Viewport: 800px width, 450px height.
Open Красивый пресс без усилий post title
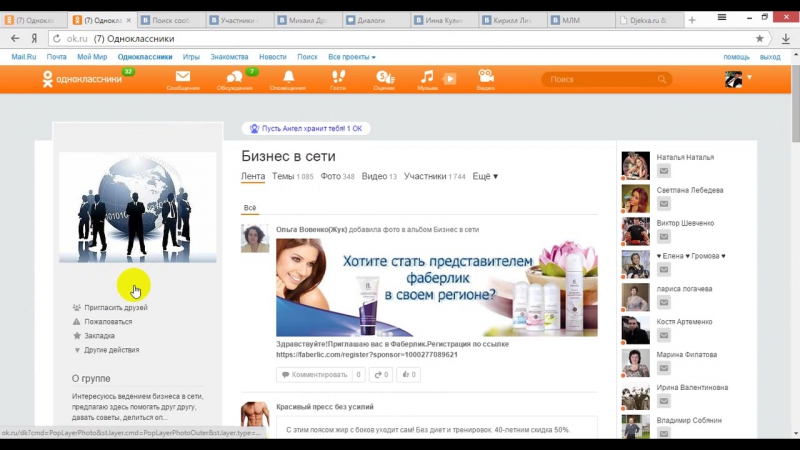(325, 407)
